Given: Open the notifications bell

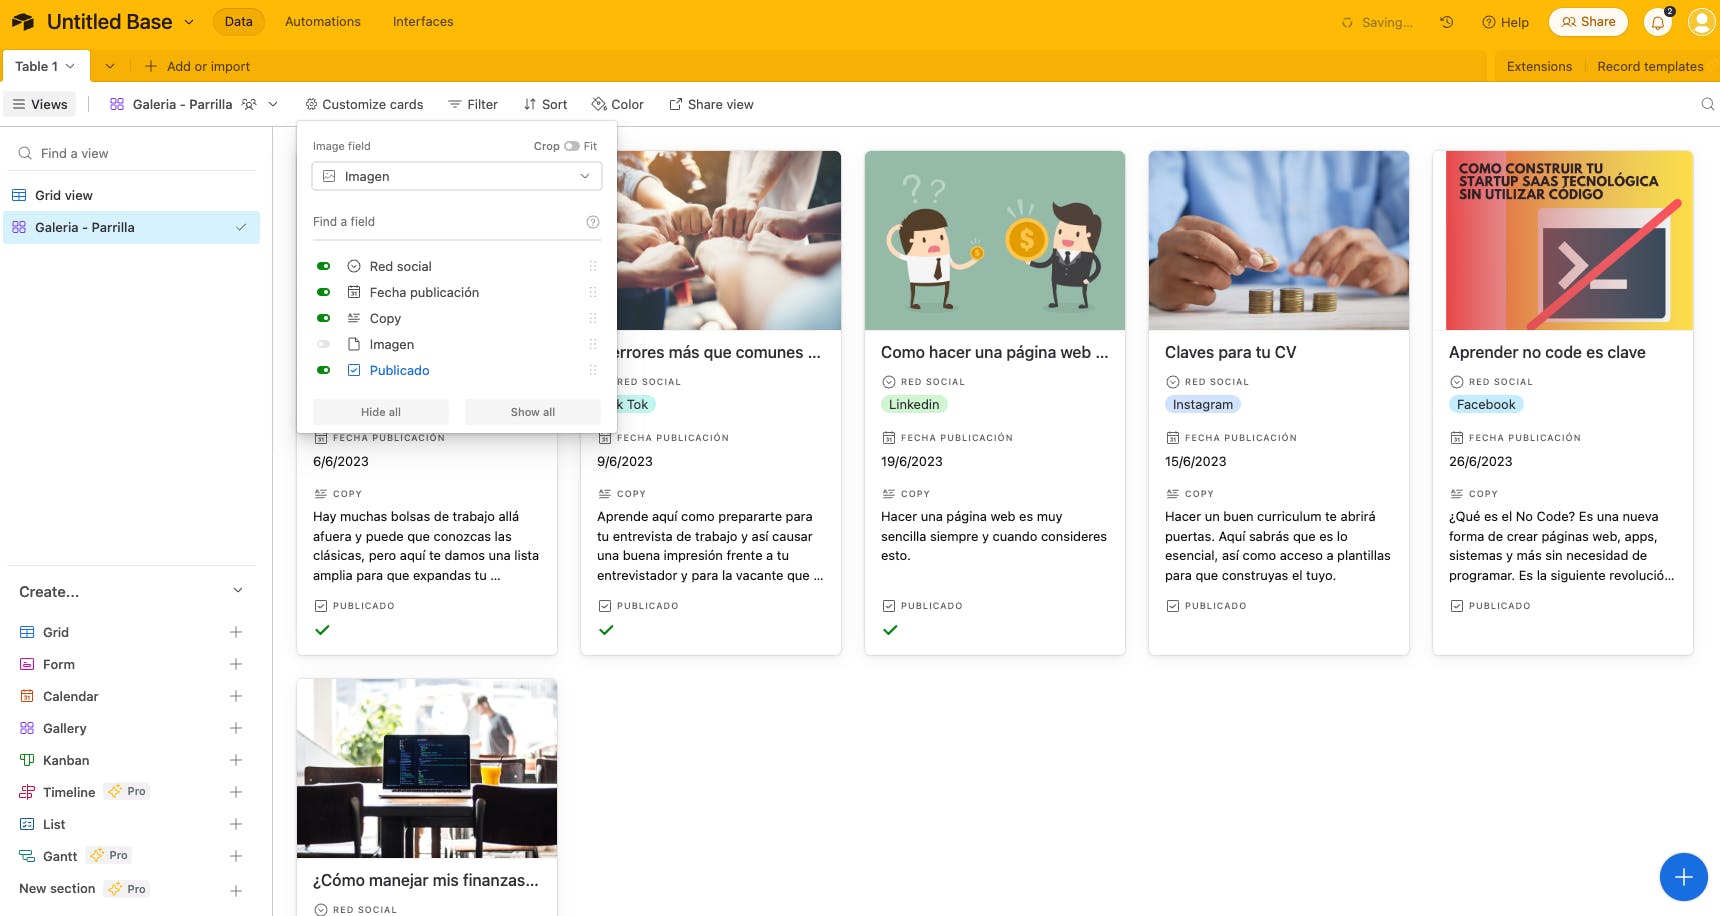Looking at the screenshot, I should 1658,22.
